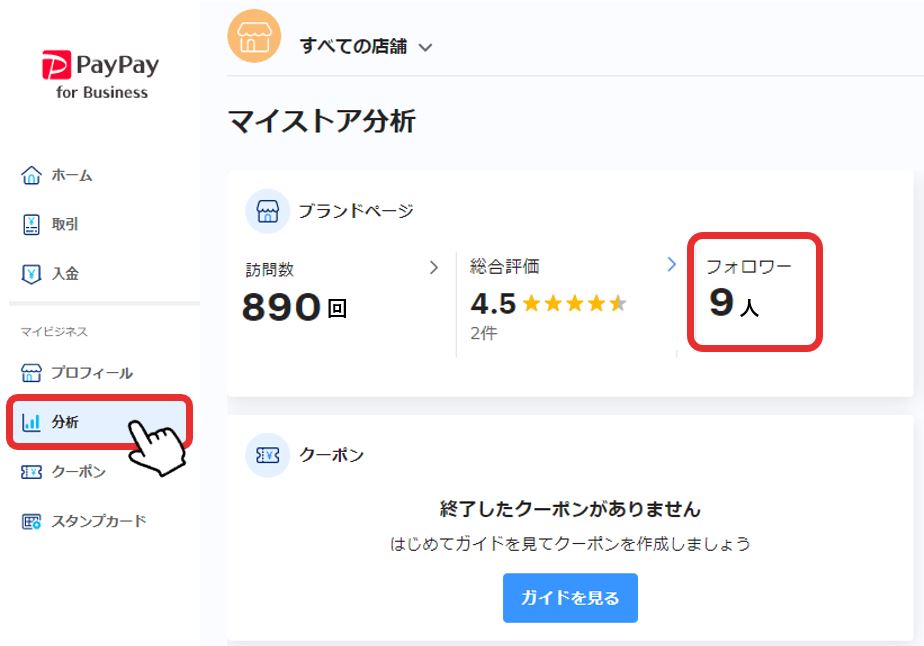This screenshot has width=924, height=646.
Task: Click the 分析 bar chart icon
Action: click(x=31, y=422)
